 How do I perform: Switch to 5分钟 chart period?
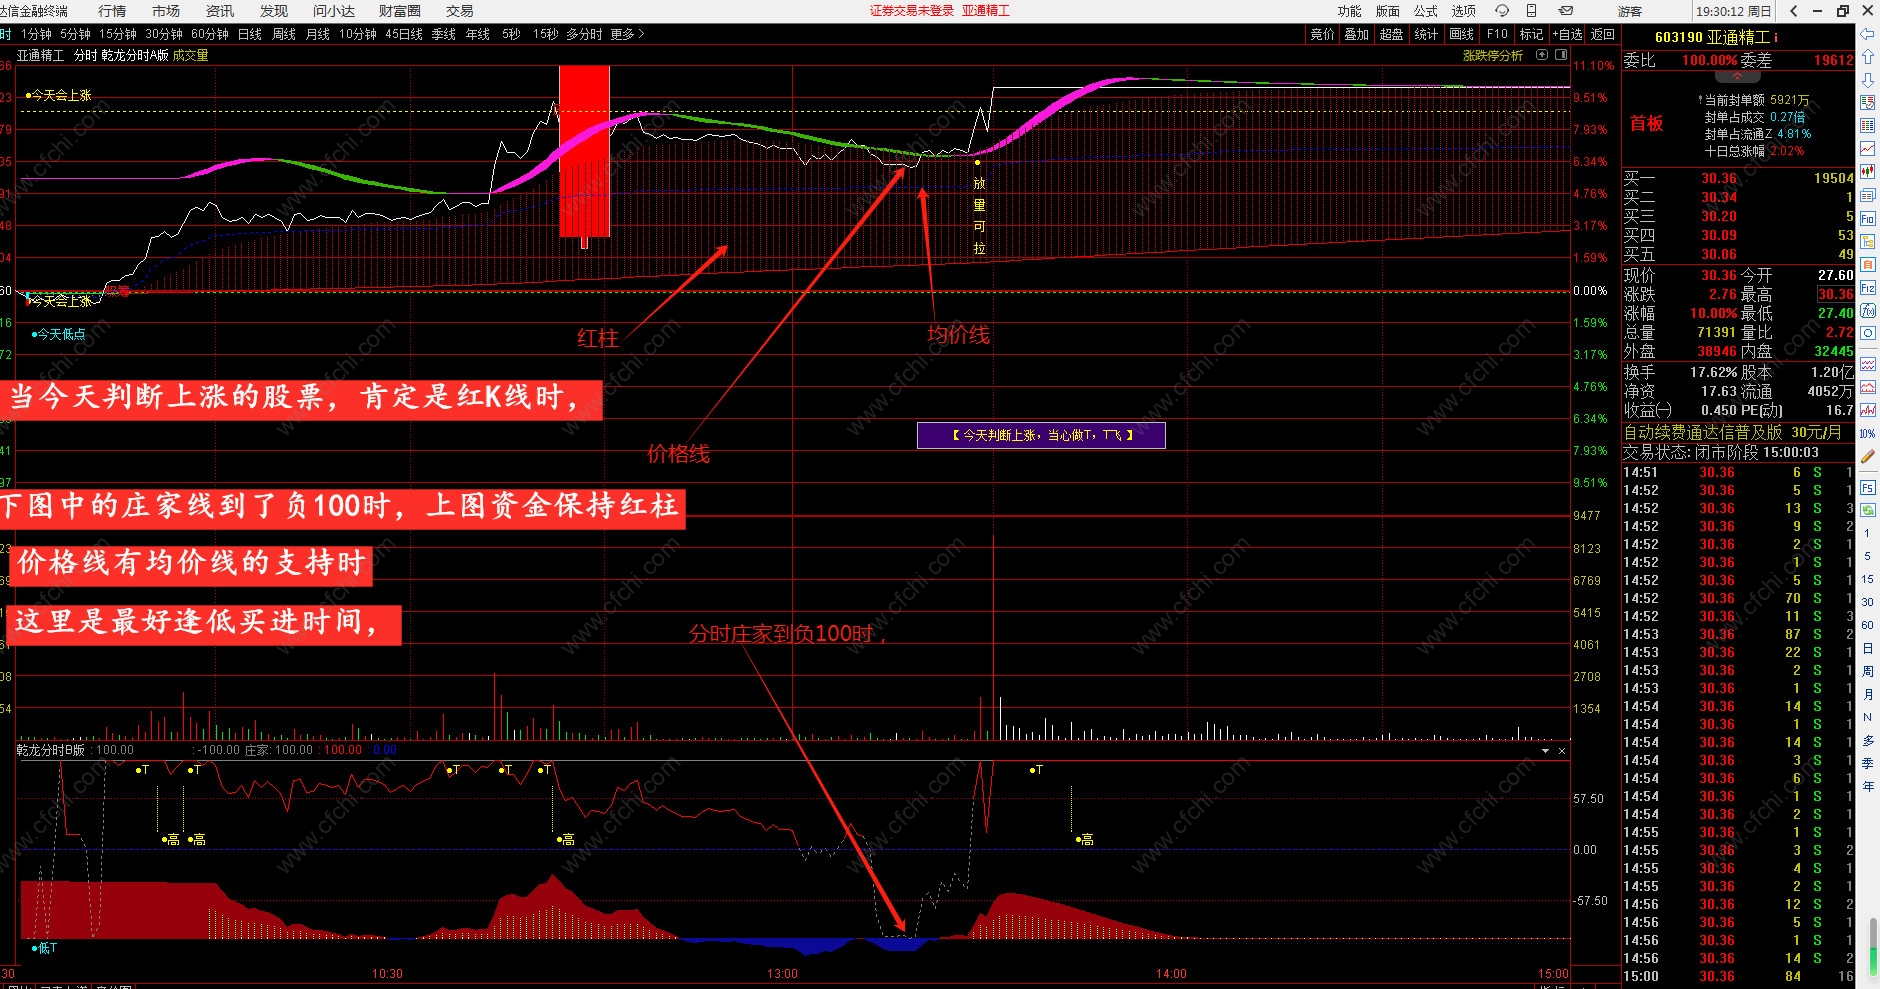(x=75, y=34)
